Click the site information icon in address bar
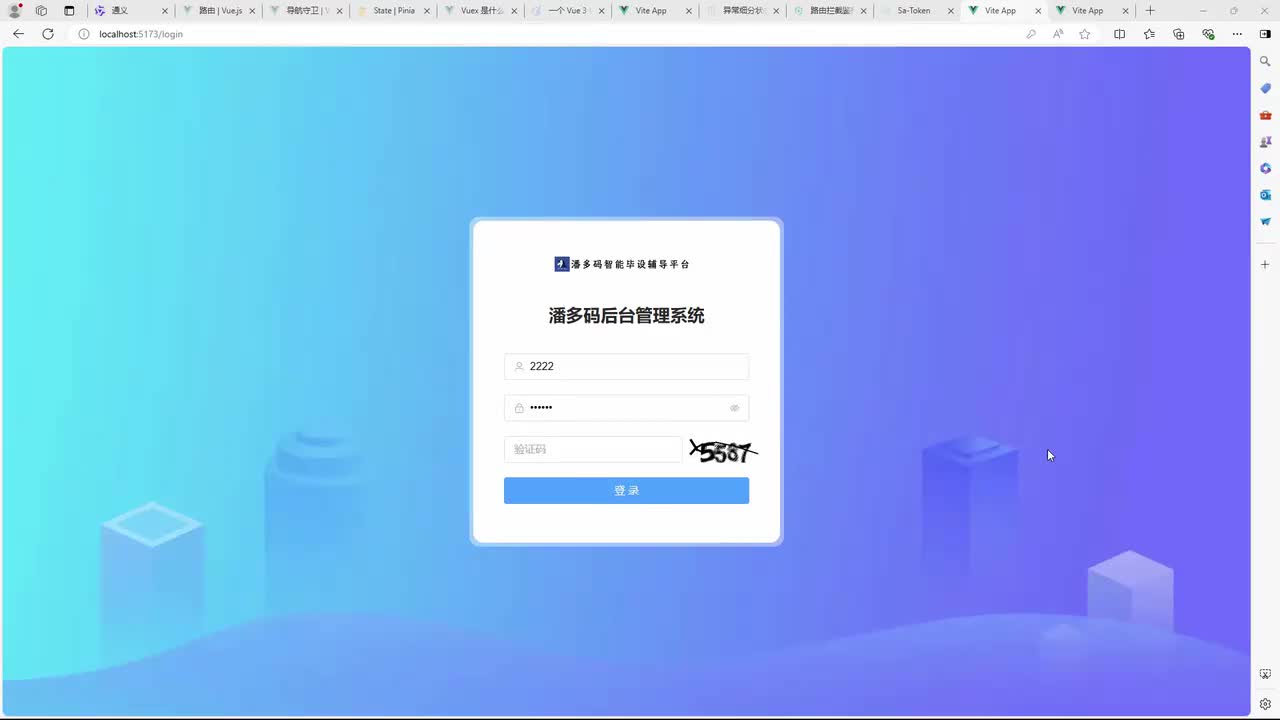This screenshot has height=720, width=1280. [84, 34]
